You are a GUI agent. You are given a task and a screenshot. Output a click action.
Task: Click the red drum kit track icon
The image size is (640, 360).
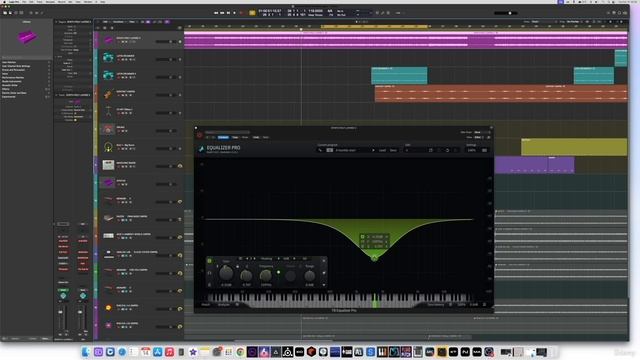(108, 129)
